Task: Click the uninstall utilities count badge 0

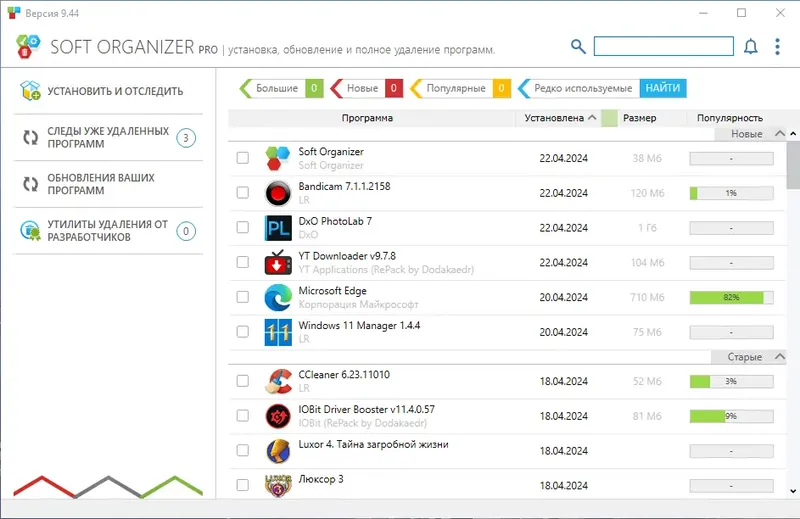Action: (186, 231)
